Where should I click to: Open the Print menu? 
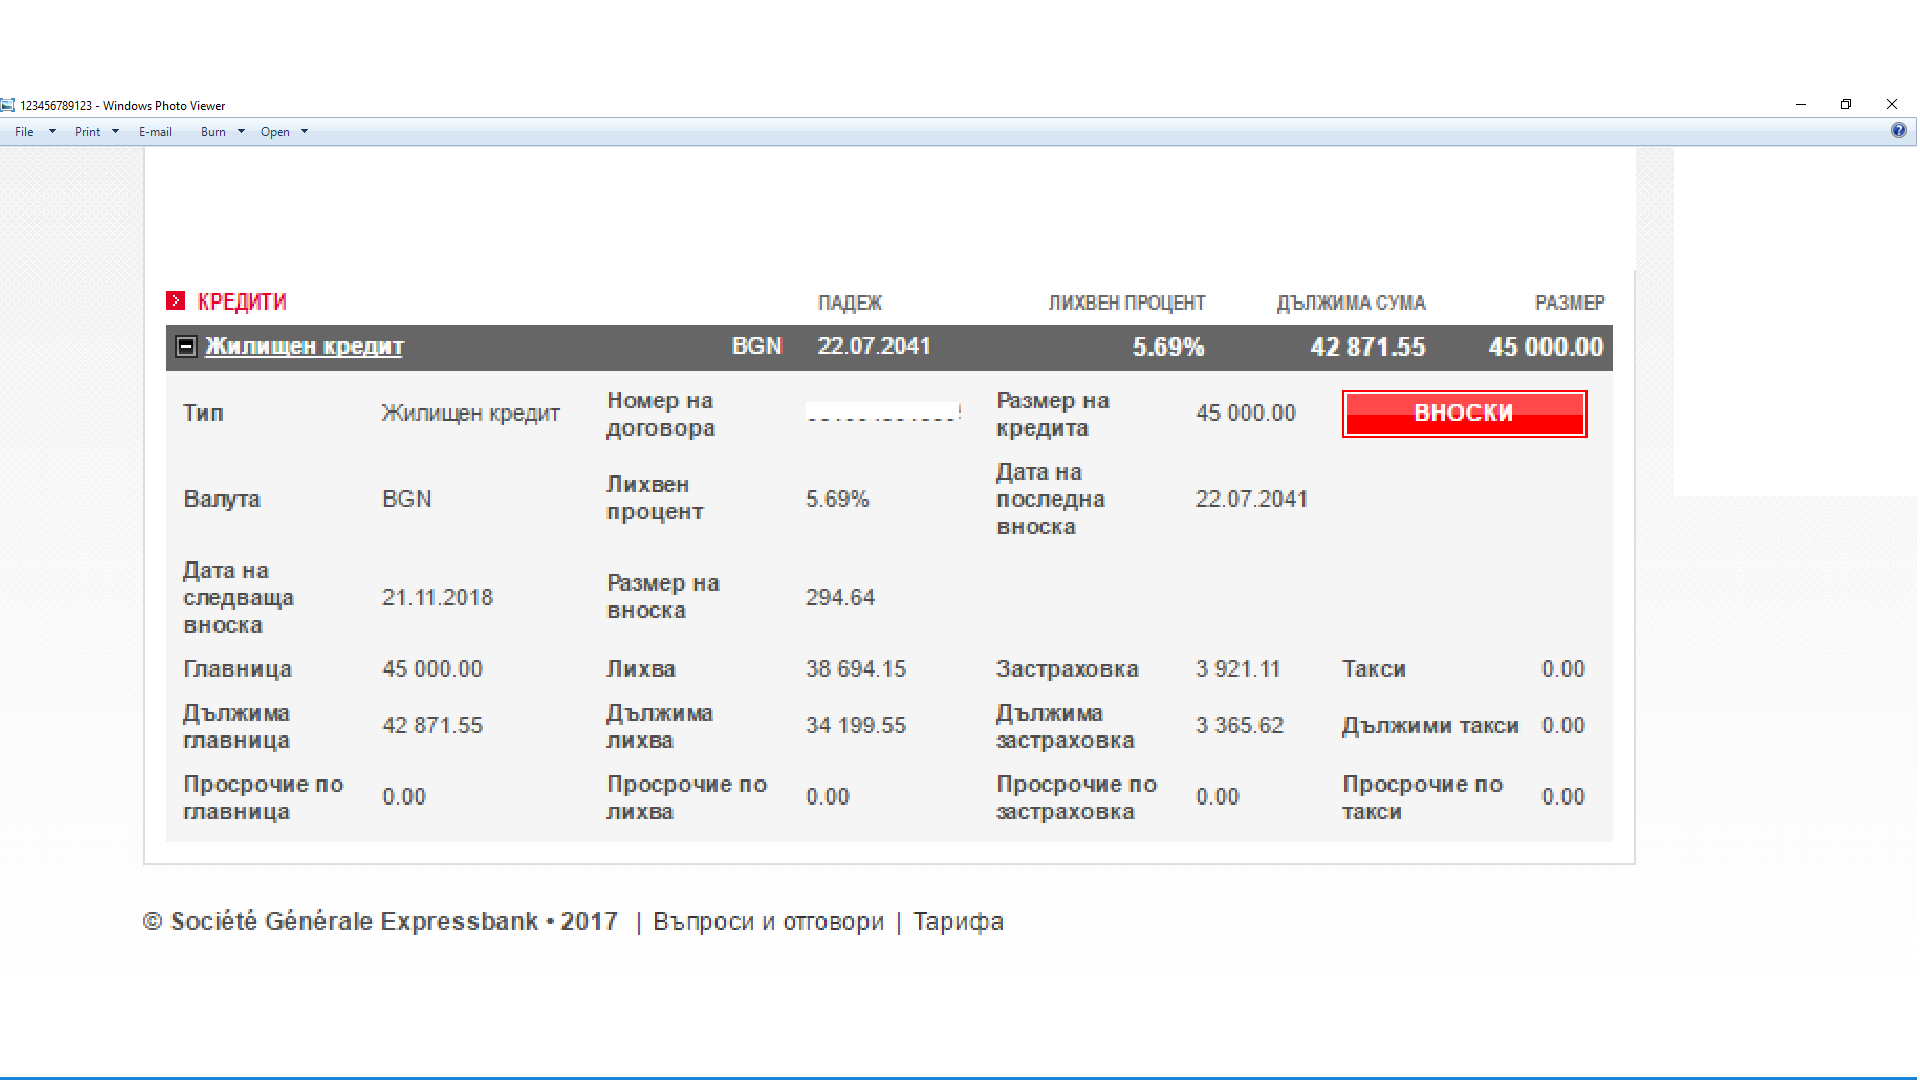point(87,132)
